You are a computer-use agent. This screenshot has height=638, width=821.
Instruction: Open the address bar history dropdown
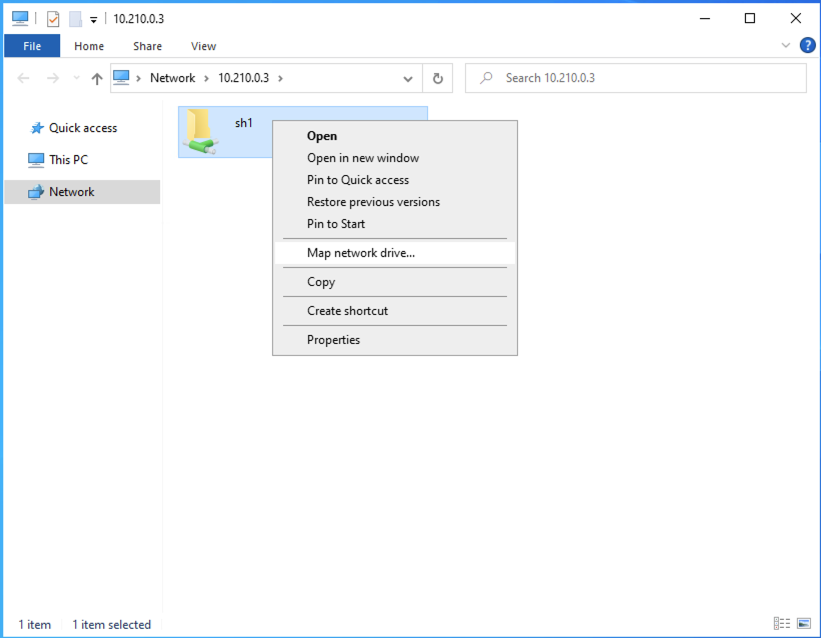pos(407,78)
